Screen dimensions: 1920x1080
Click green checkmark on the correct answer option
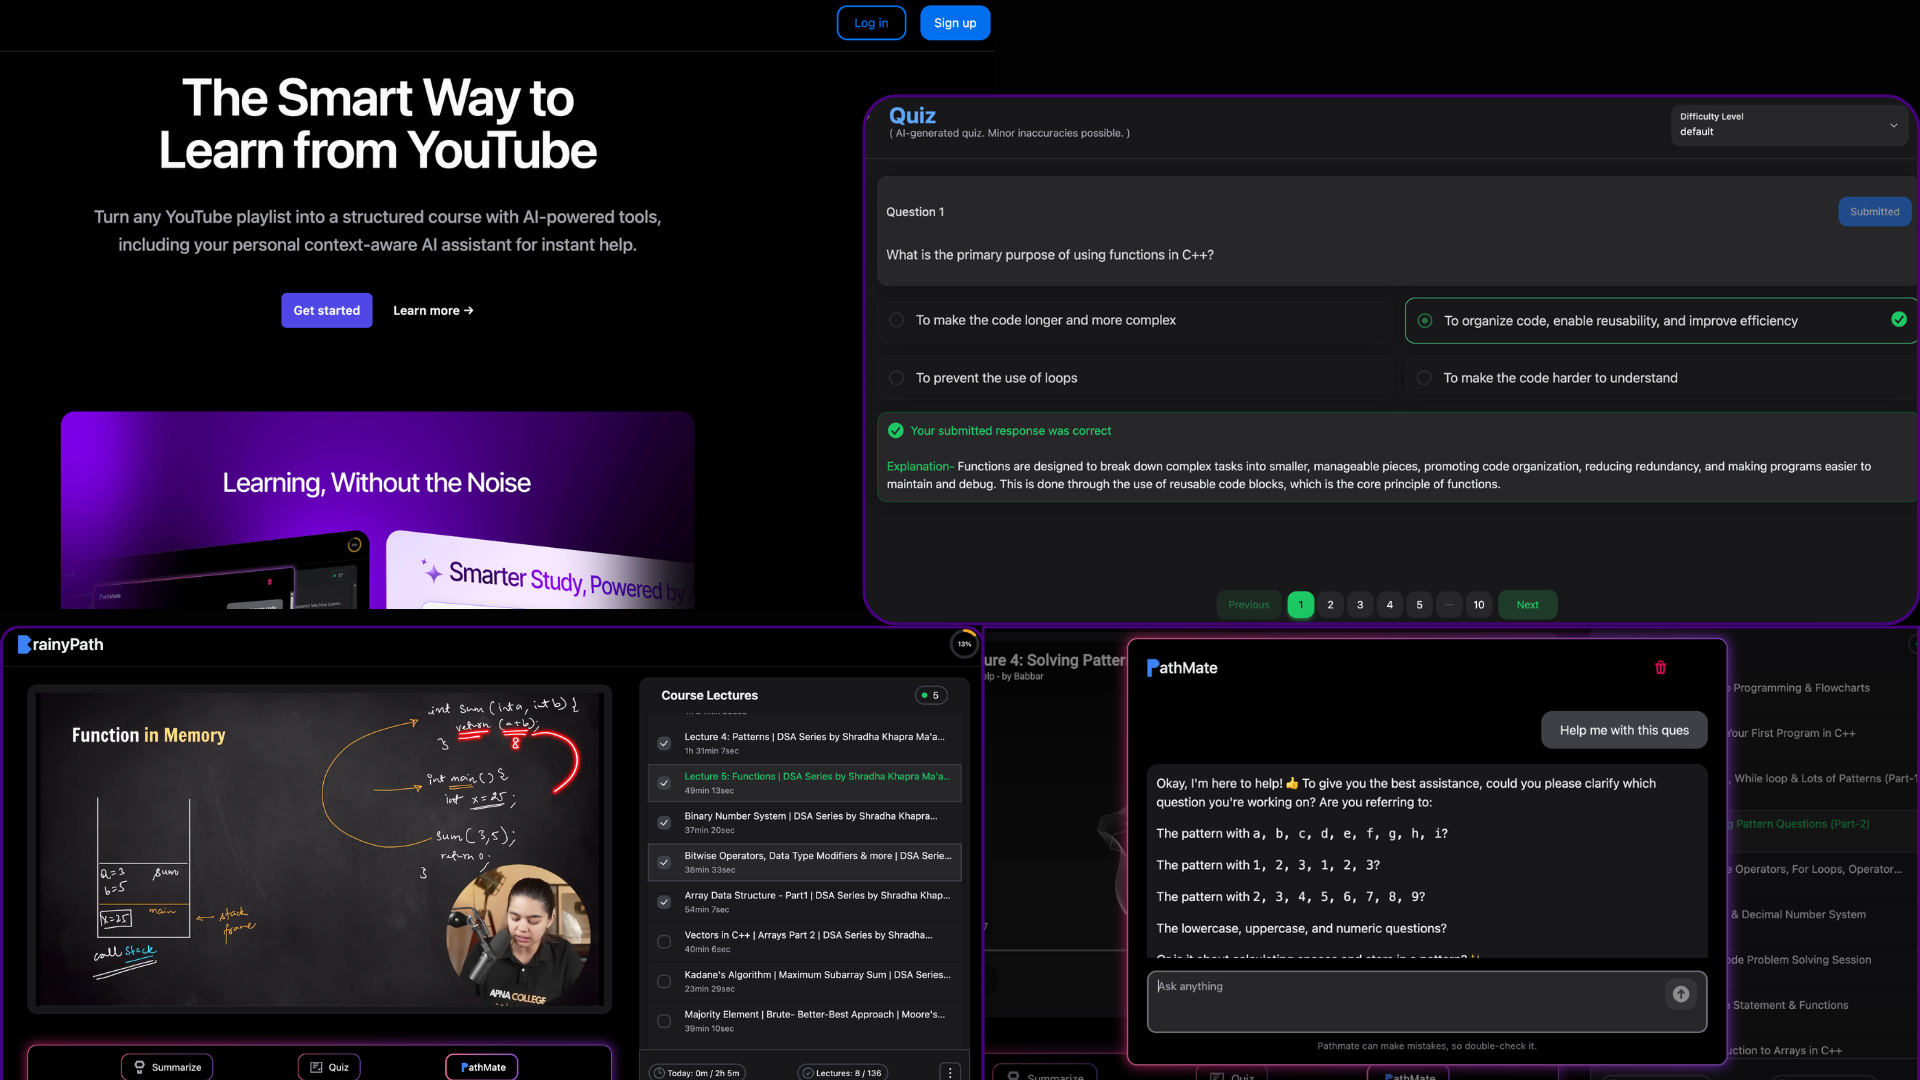(1899, 320)
